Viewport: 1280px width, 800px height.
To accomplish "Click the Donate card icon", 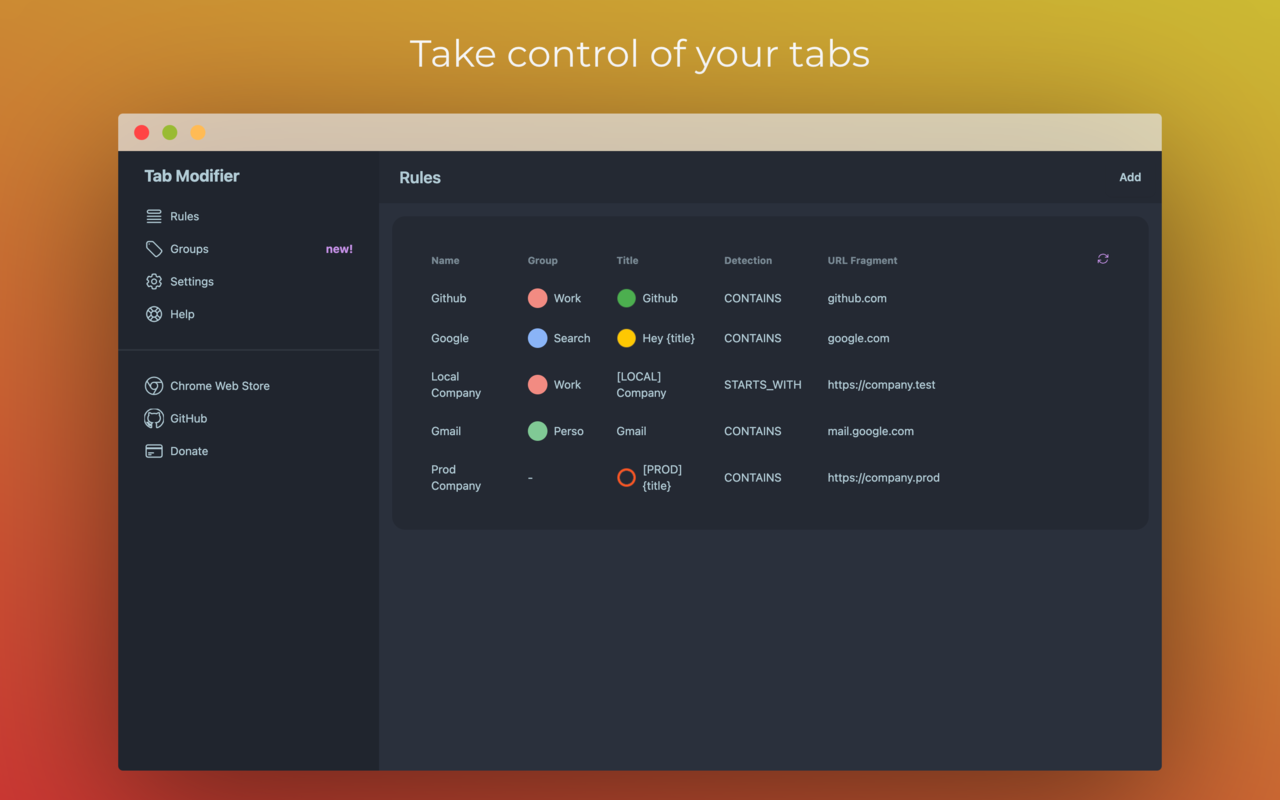I will point(154,451).
